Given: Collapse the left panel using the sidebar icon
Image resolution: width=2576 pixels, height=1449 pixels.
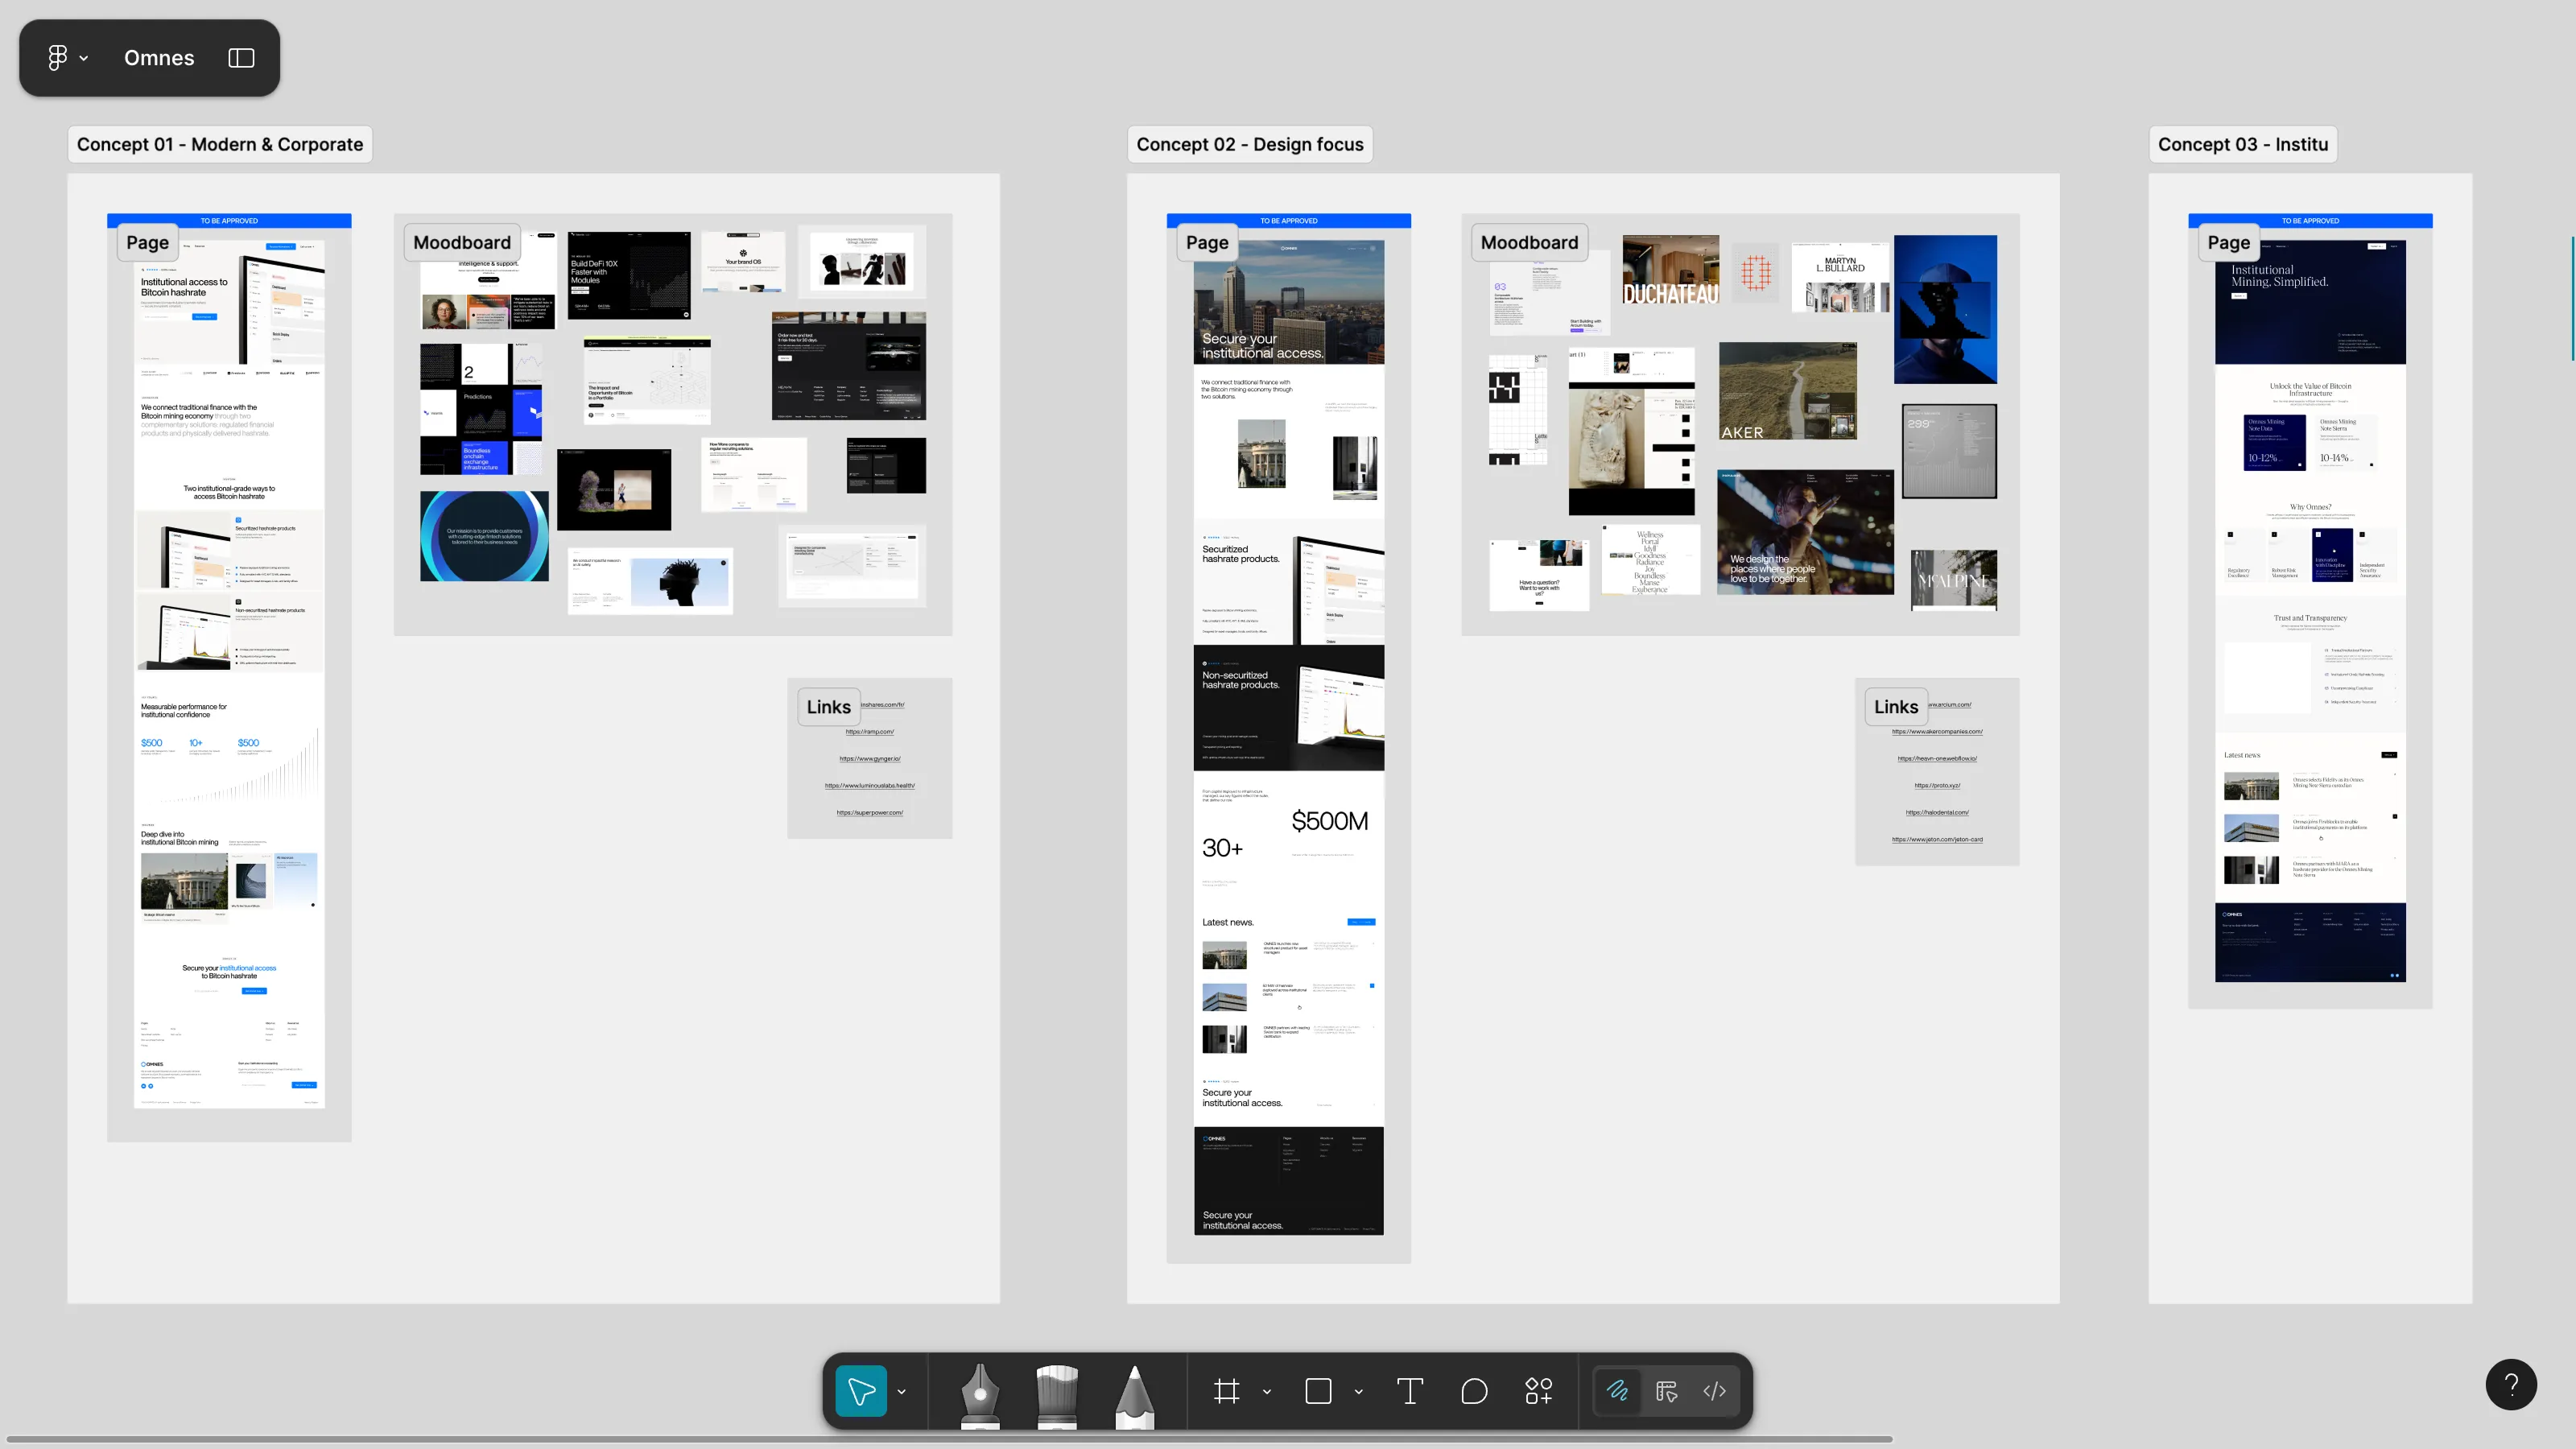Looking at the screenshot, I should click(241, 58).
